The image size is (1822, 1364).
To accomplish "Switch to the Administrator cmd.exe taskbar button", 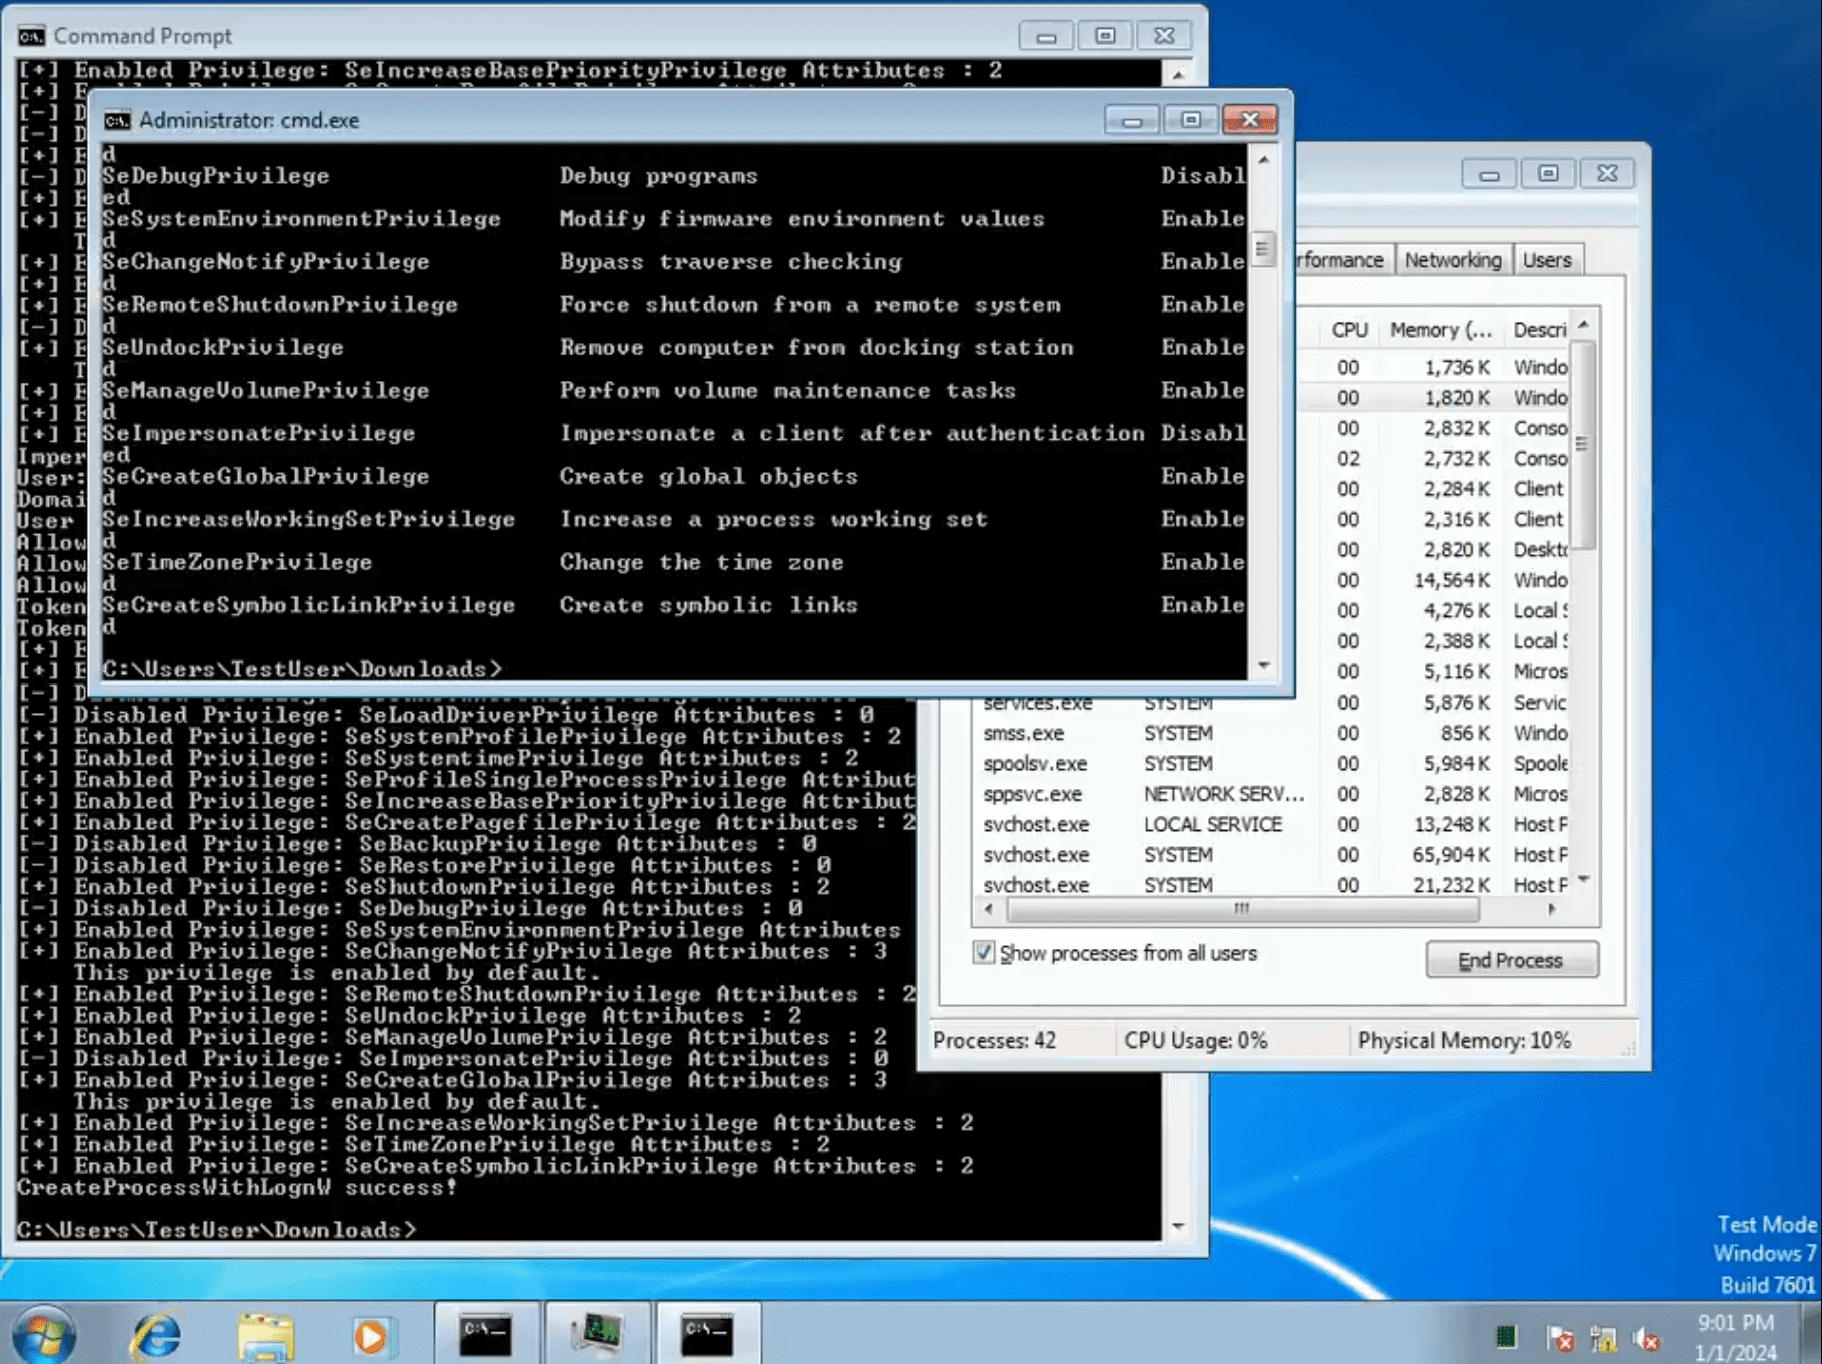I will point(707,1334).
